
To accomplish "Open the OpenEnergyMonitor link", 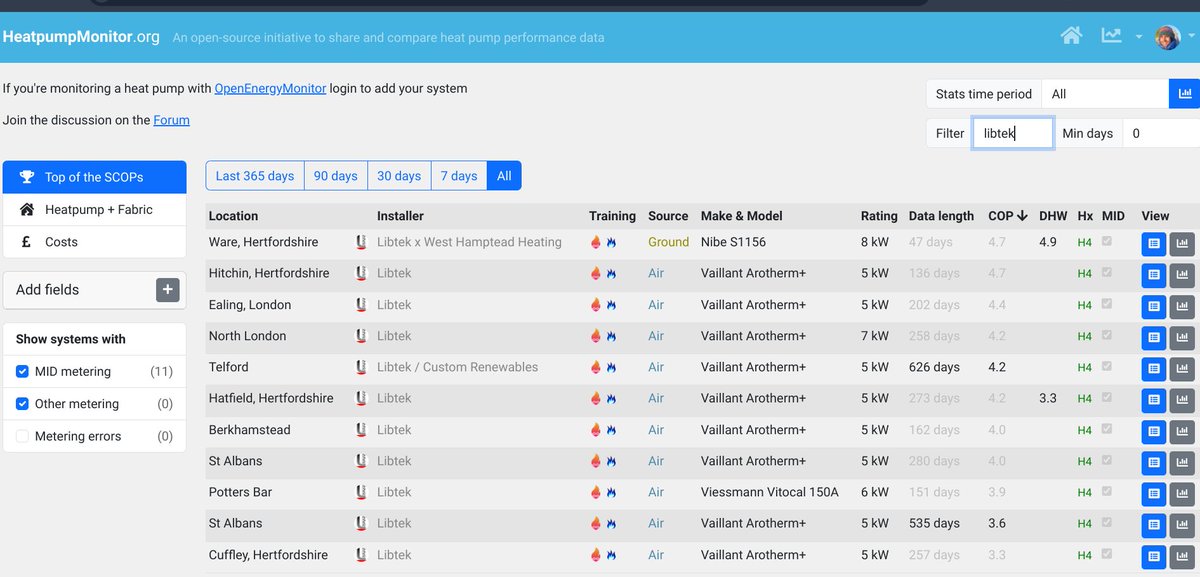I will pos(270,88).
